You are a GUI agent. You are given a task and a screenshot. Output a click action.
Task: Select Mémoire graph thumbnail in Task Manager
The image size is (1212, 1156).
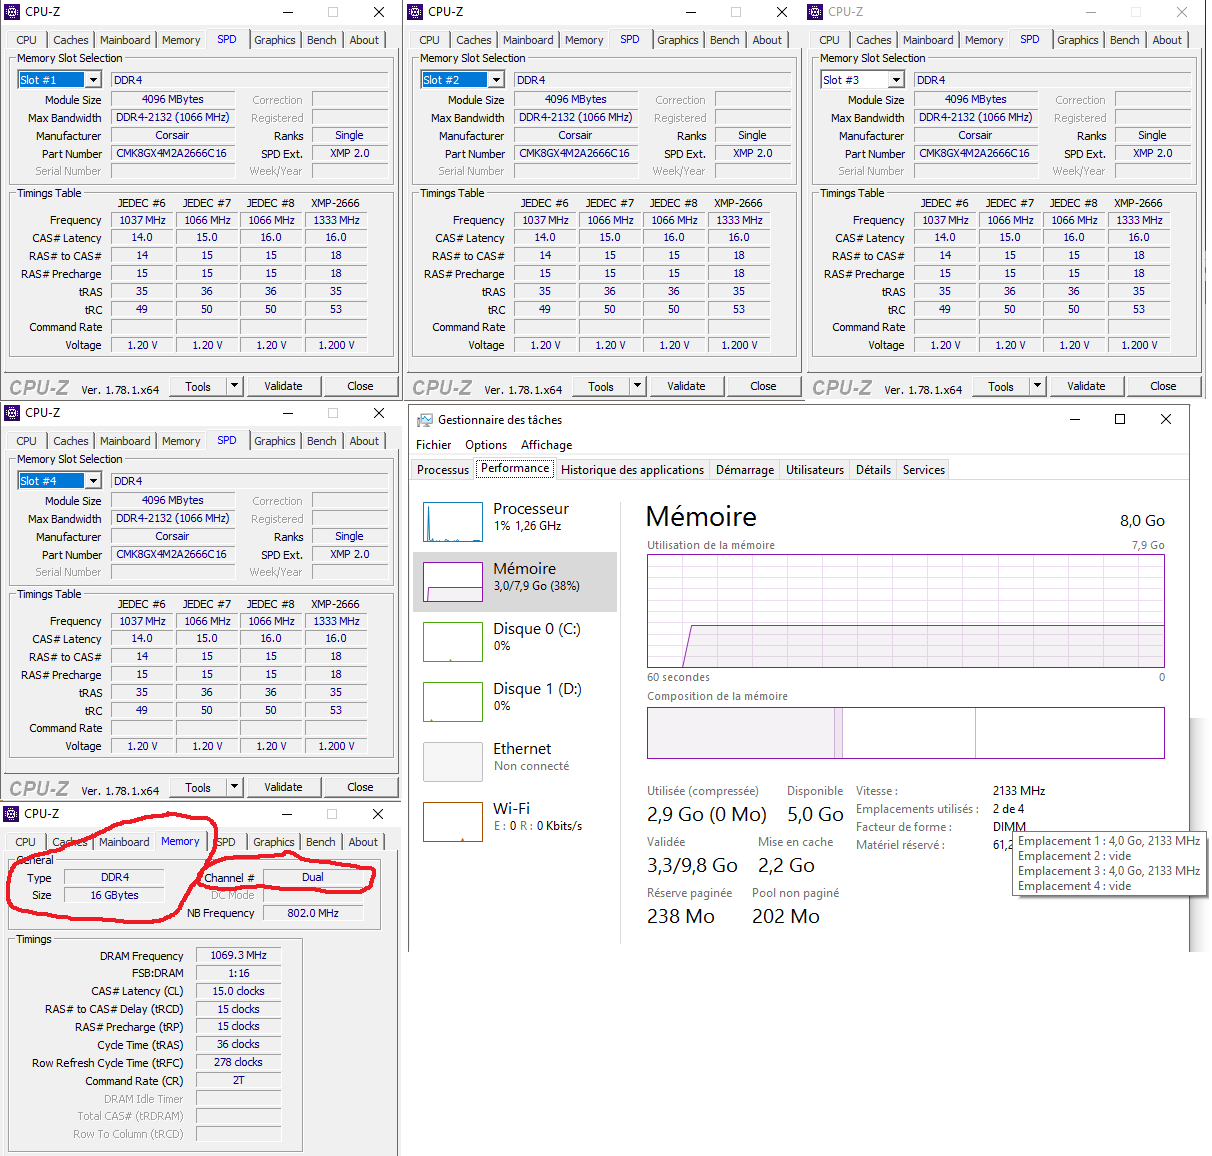tap(453, 582)
